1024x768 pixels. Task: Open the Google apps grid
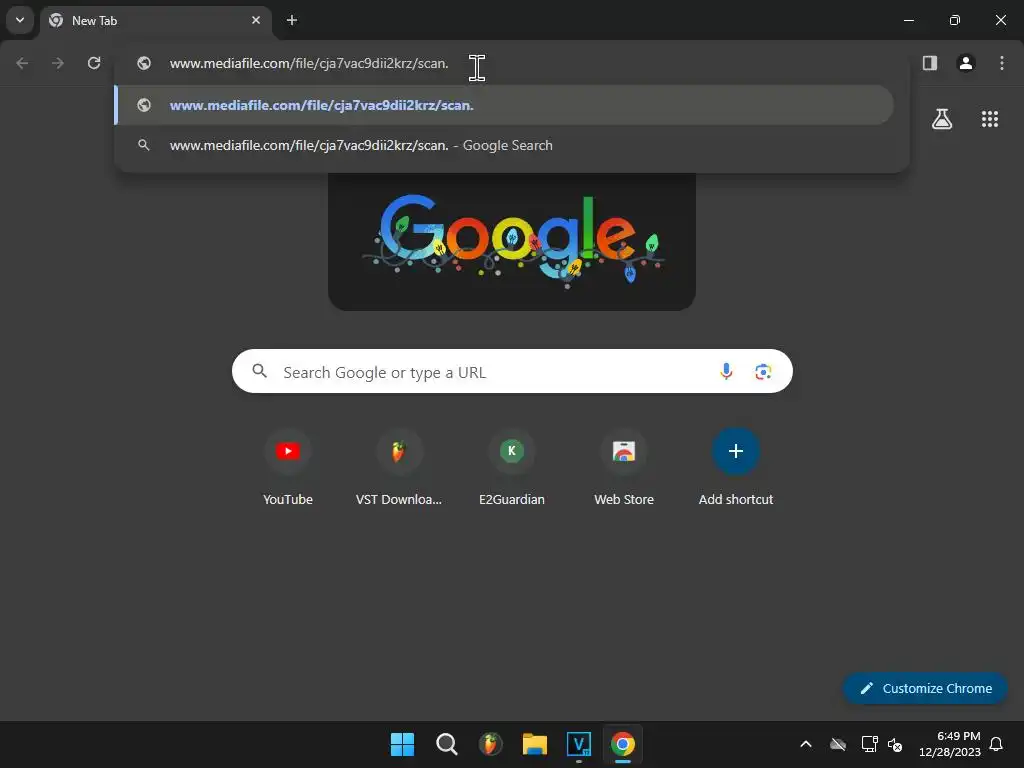point(990,119)
